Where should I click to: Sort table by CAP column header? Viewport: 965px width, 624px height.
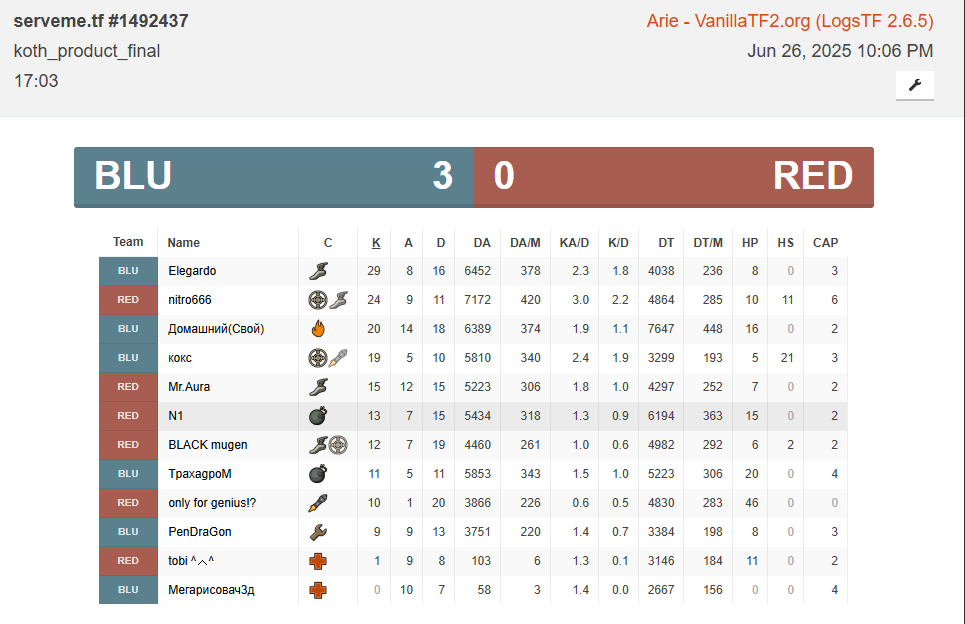(x=825, y=242)
